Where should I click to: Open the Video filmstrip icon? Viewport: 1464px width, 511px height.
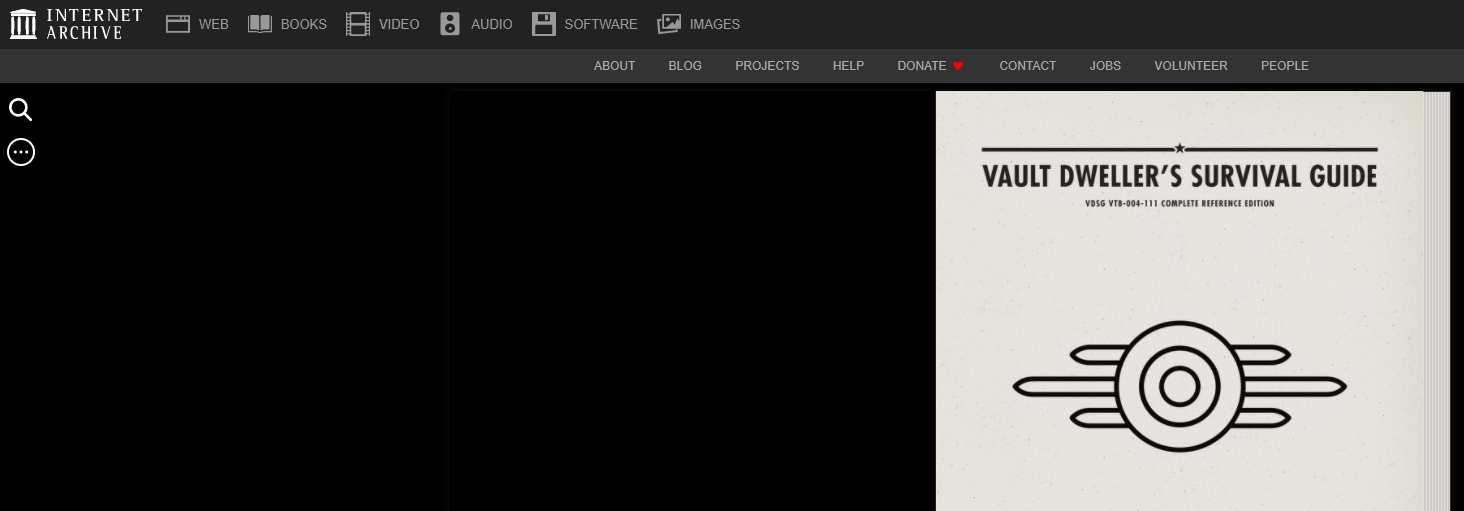357,24
